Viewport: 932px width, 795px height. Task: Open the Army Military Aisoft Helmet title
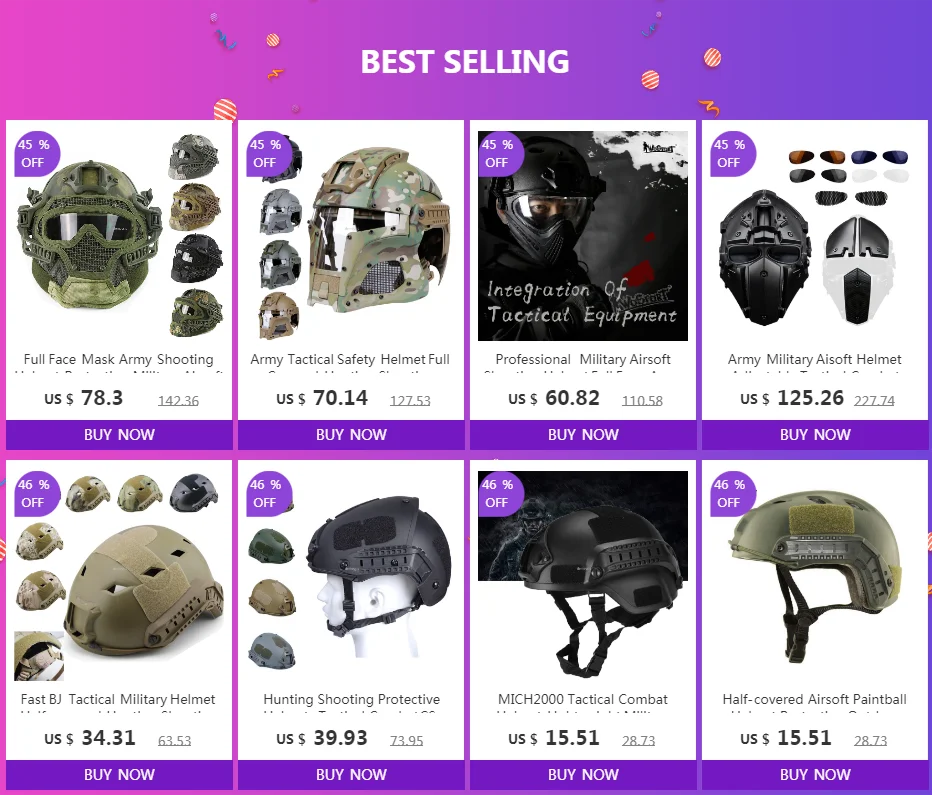[x=815, y=359]
